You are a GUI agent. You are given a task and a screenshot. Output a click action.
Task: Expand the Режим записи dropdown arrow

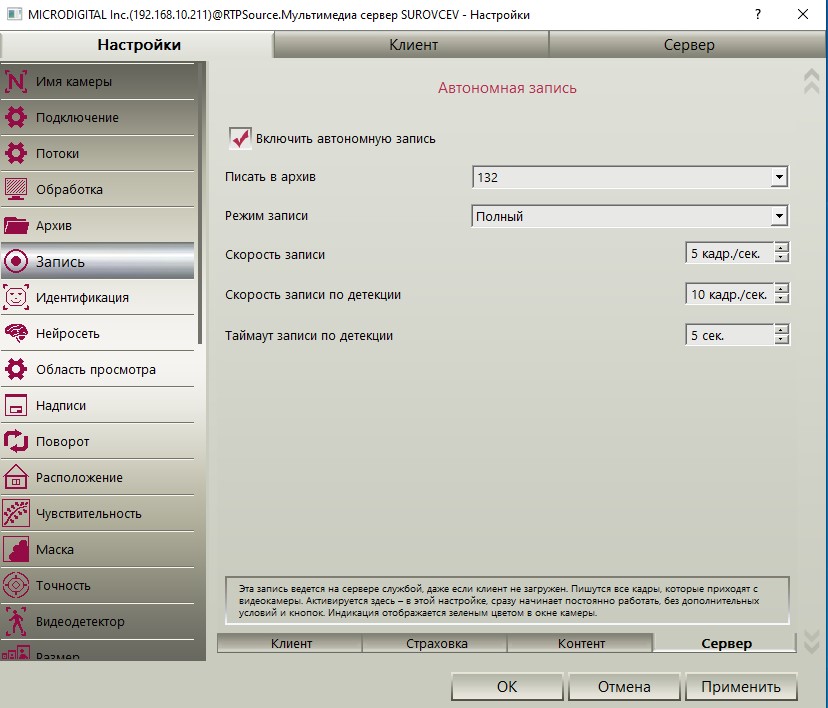779,216
